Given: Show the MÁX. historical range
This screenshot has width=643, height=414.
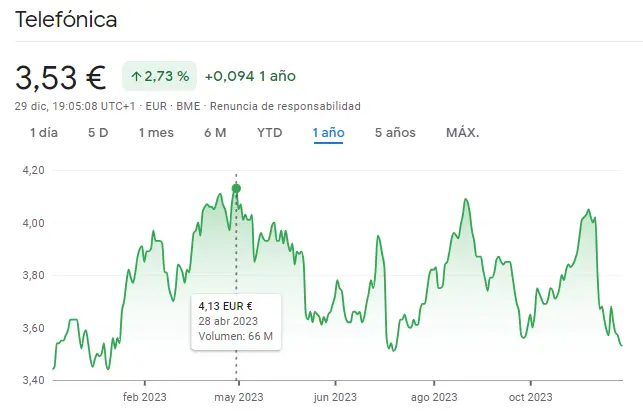Looking at the screenshot, I should tap(462, 133).
